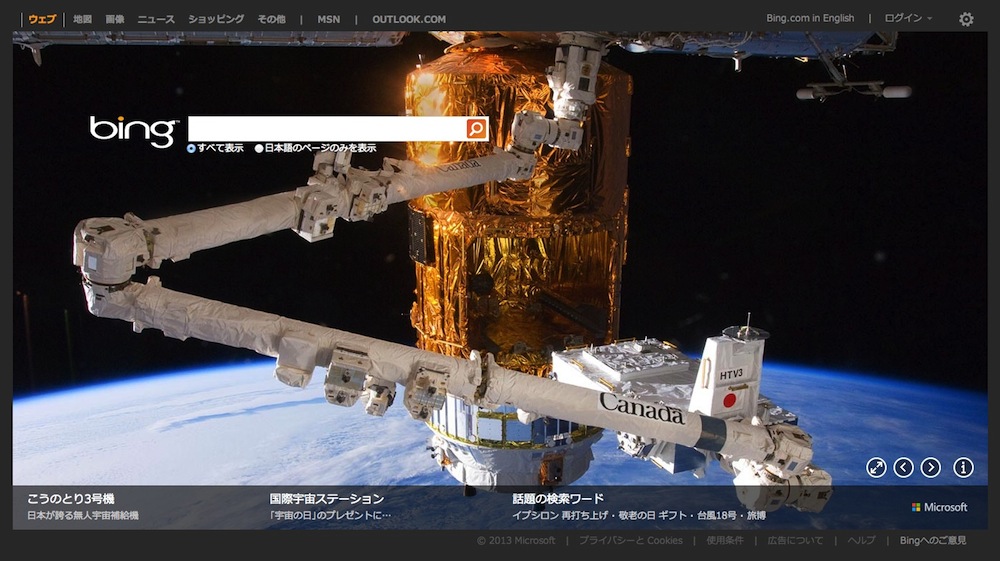Open the ログイン dropdown
The image size is (1000, 561).
pyautogui.click(x=907, y=19)
